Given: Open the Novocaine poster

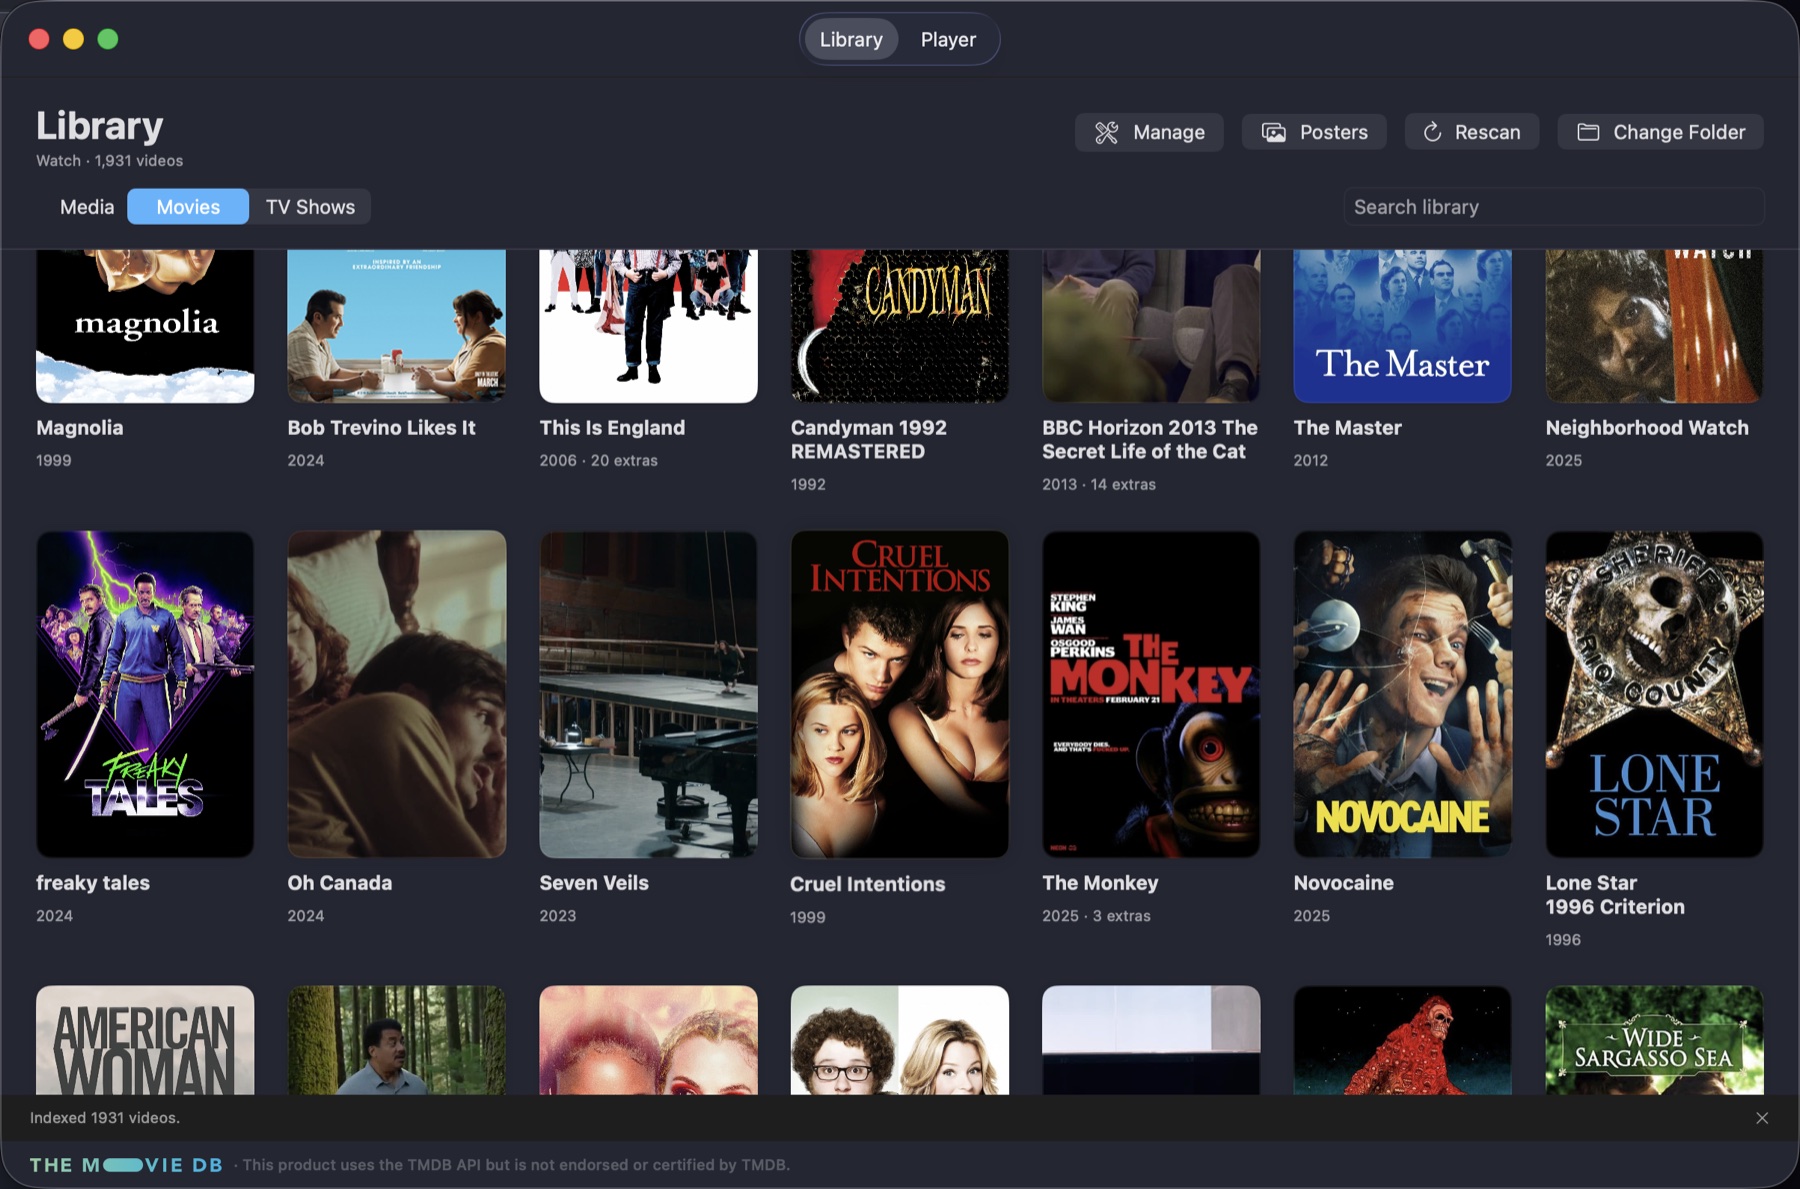Looking at the screenshot, I should click(1403, 694).
